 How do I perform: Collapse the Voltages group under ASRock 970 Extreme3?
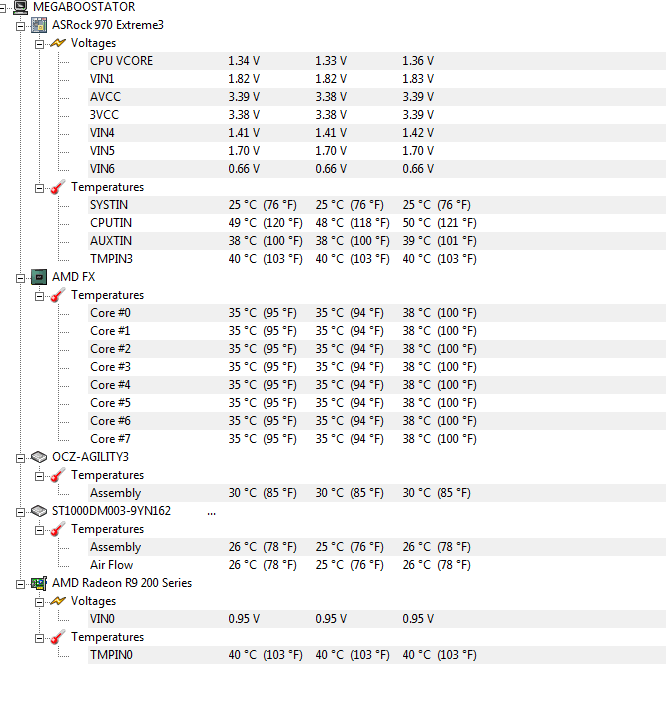[40, 45]
